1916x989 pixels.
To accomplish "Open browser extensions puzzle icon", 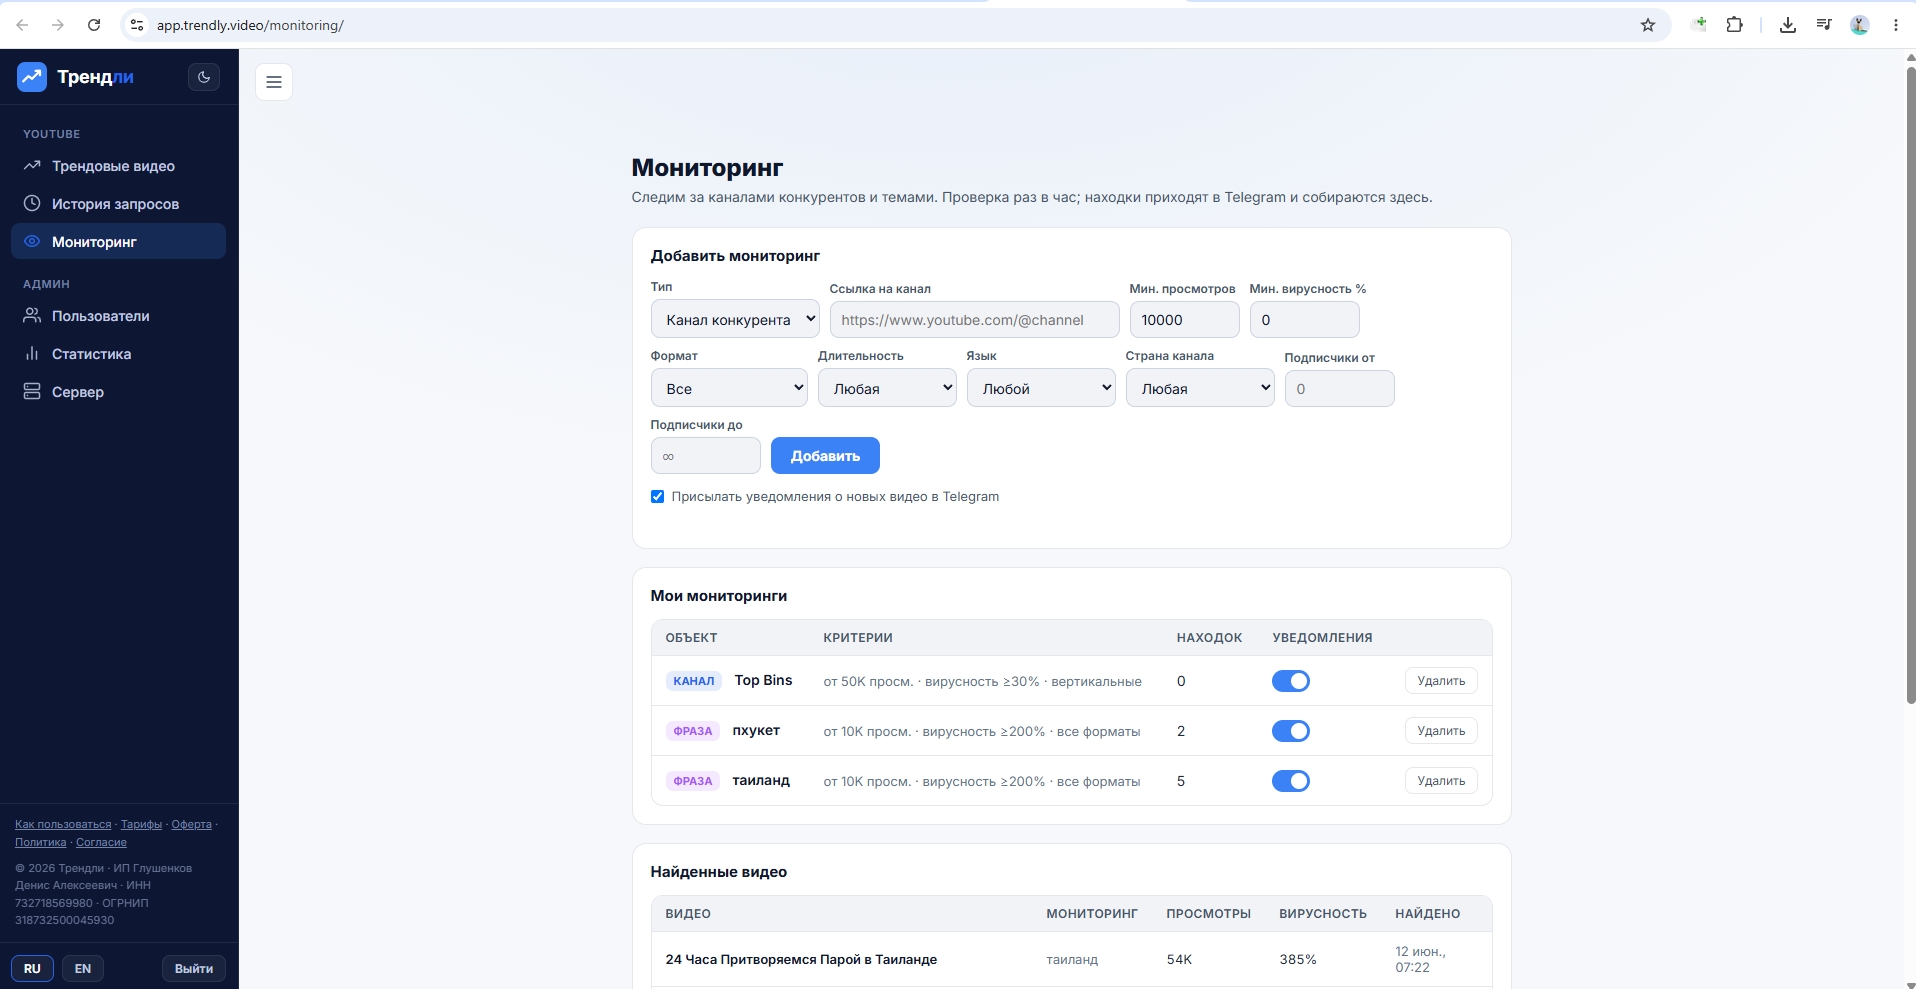I will 1735,25.
